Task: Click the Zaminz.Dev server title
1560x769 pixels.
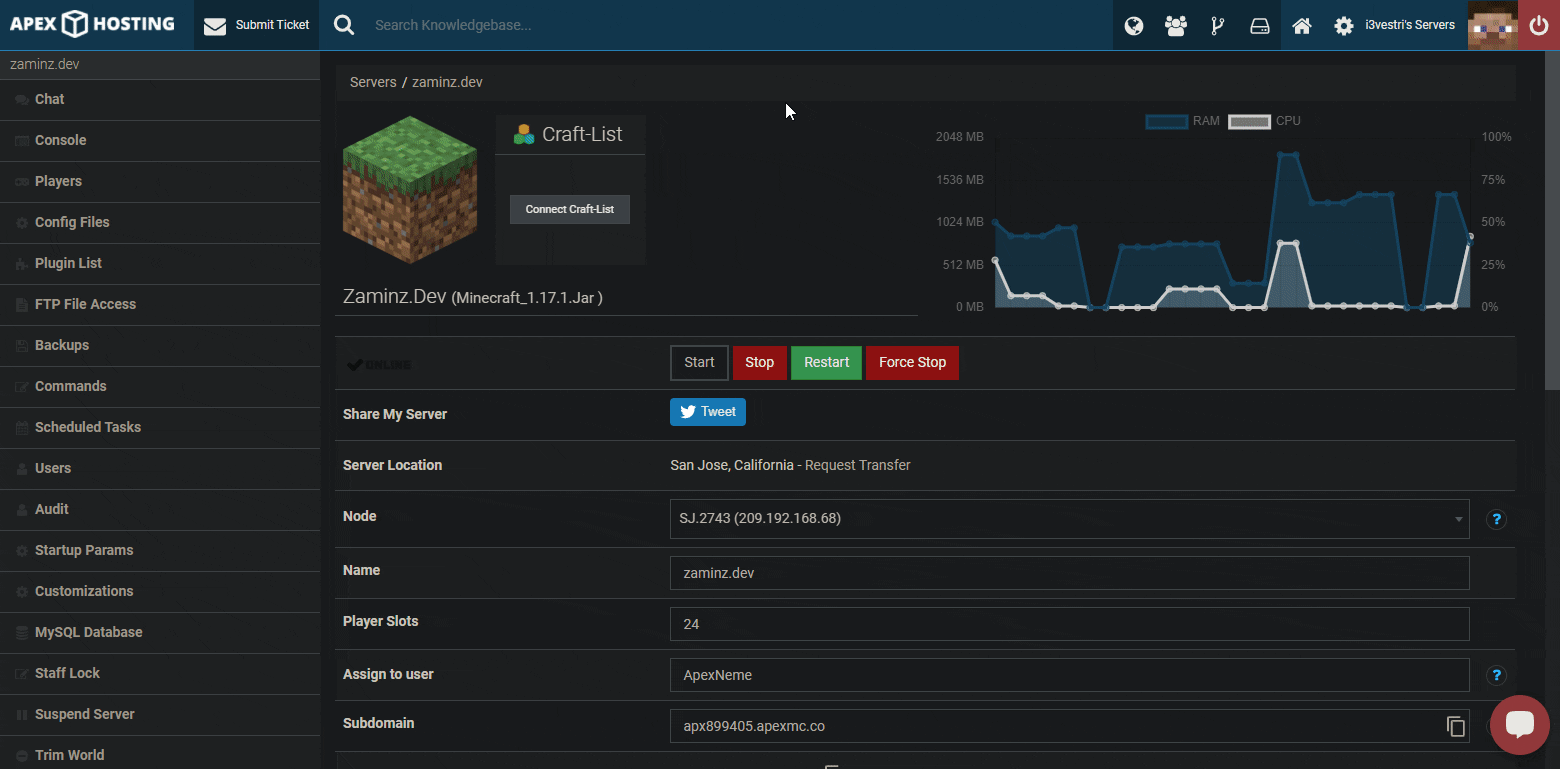Action: click(473, 296)
